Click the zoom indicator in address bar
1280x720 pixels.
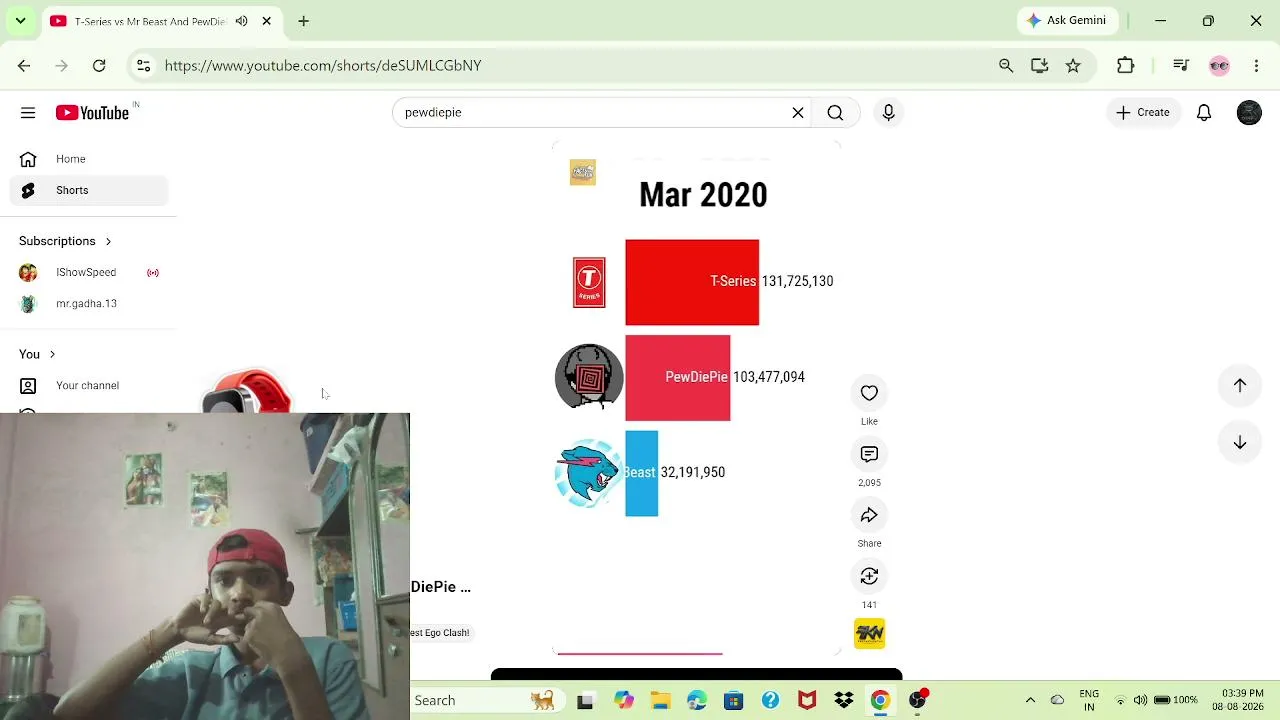point(1006,65)
